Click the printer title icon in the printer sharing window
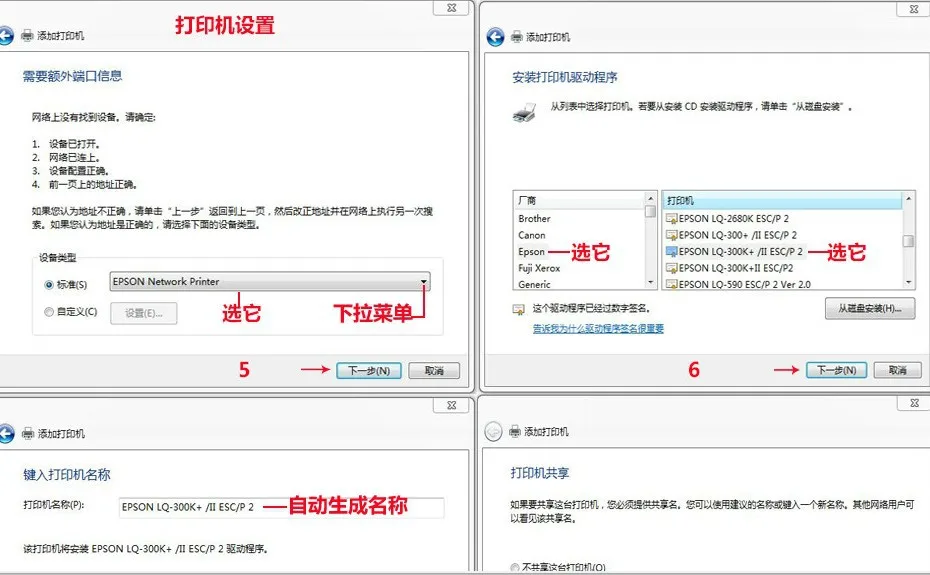Screen dimensions: 930x575 (x=515, y=431)
